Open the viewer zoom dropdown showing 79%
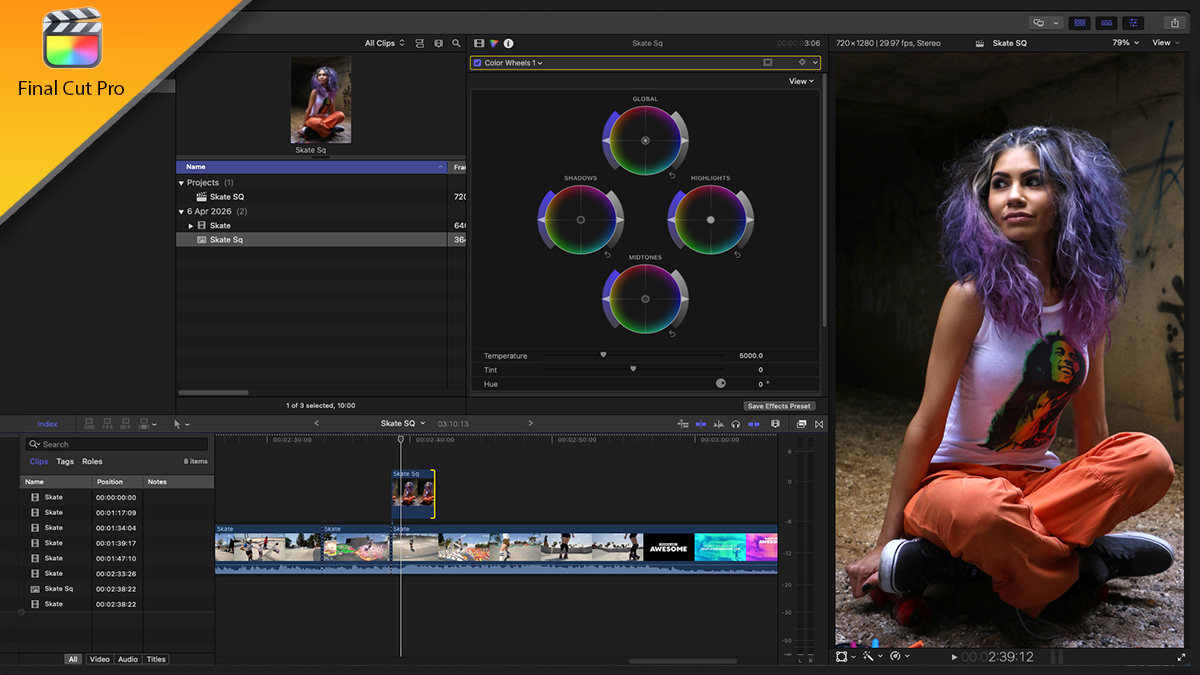 coord(1122,43)
